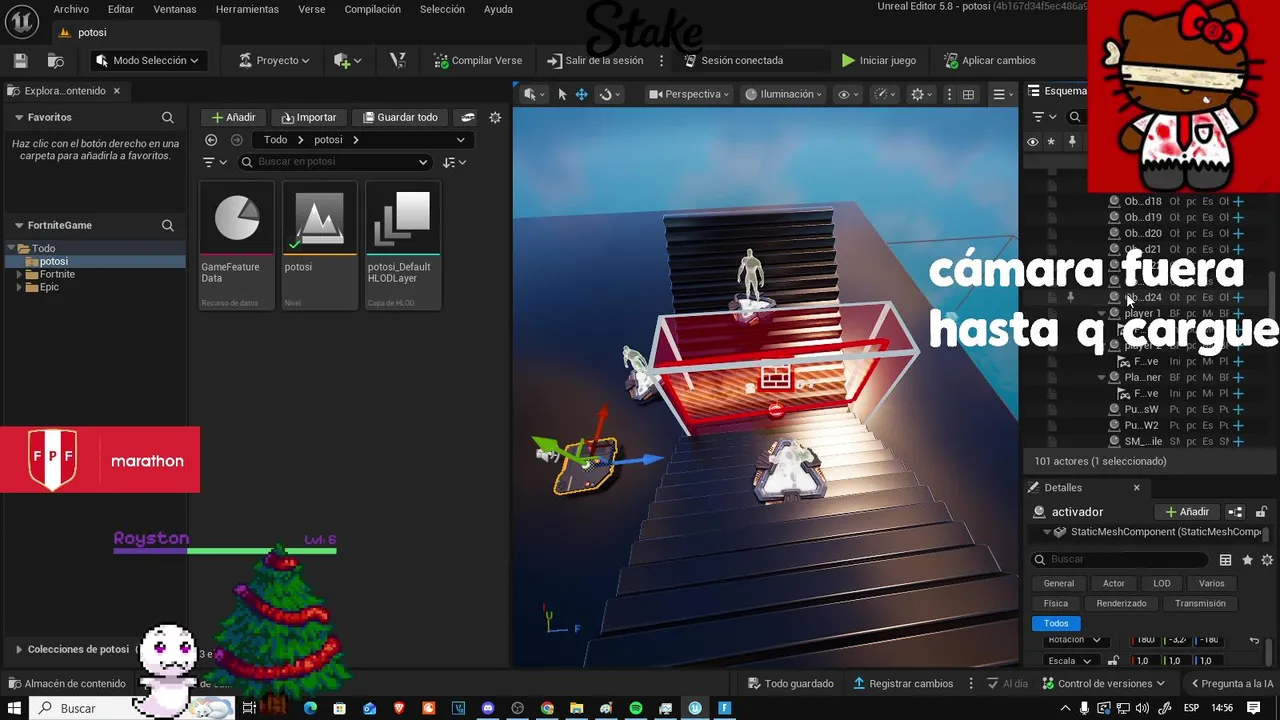Expand the Epic folder

[x=19, y=287]
